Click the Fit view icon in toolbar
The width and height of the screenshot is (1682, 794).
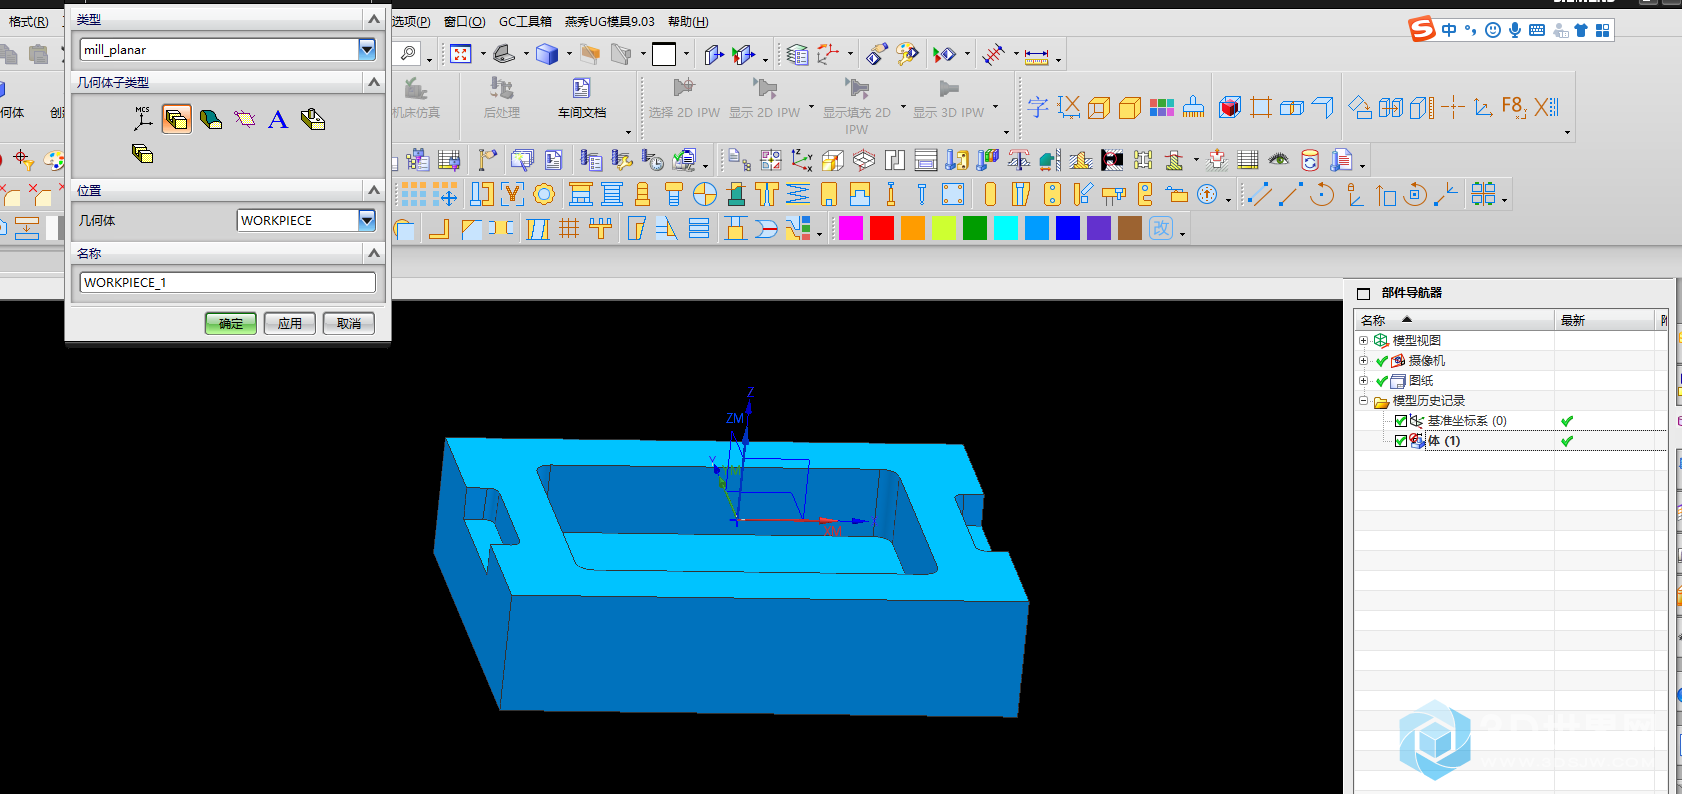[x=461, y=54]
